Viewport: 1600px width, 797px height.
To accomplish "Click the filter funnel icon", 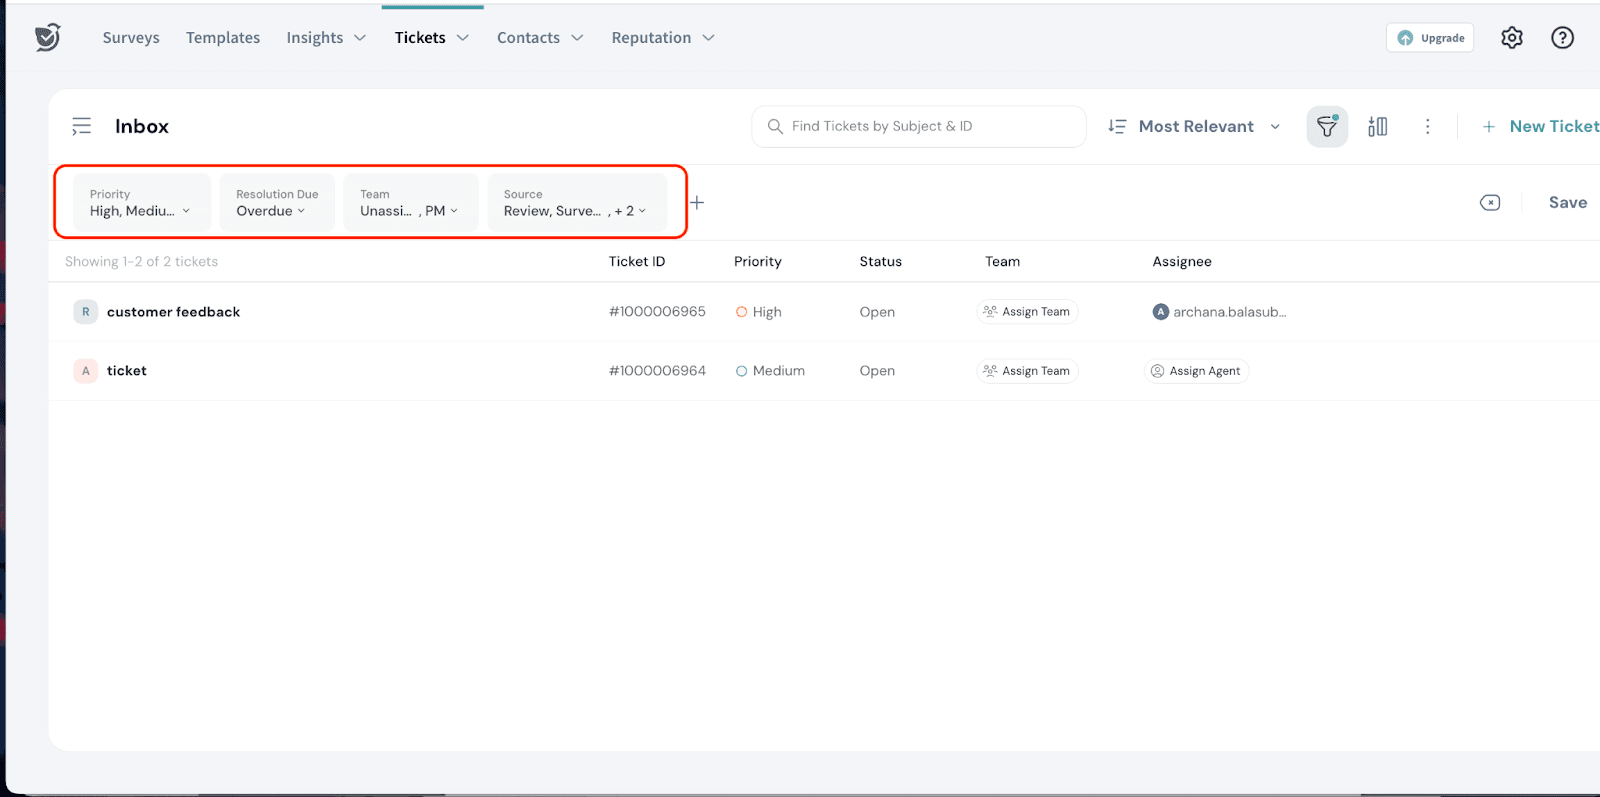I will [x=1326, y=127].
